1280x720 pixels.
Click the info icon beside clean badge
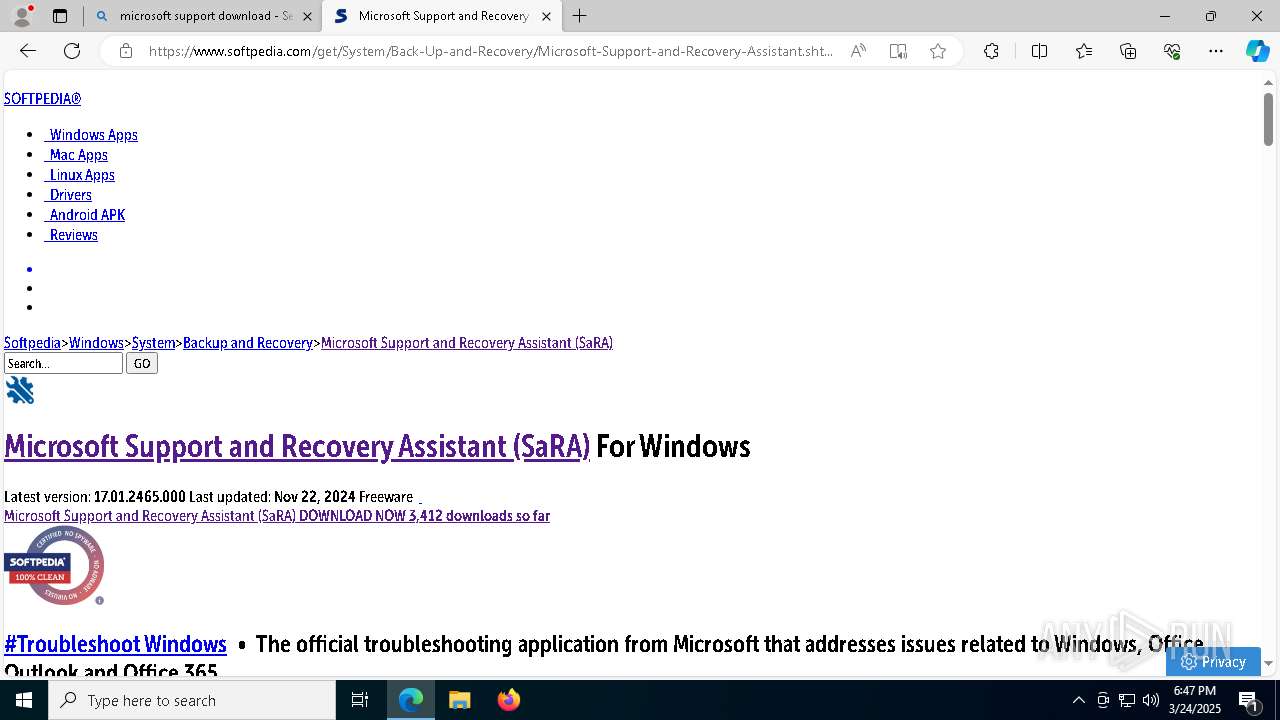pyautogui.click(x=99, y=601)
